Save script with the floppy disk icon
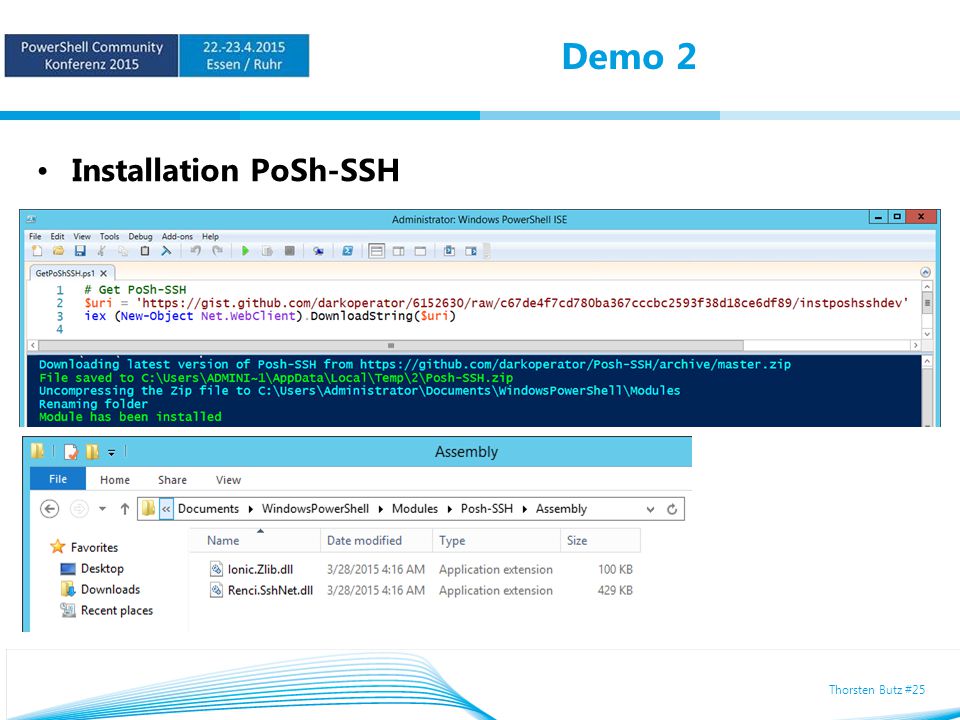The width and height of the screenshot is (960, 720). 80,251
